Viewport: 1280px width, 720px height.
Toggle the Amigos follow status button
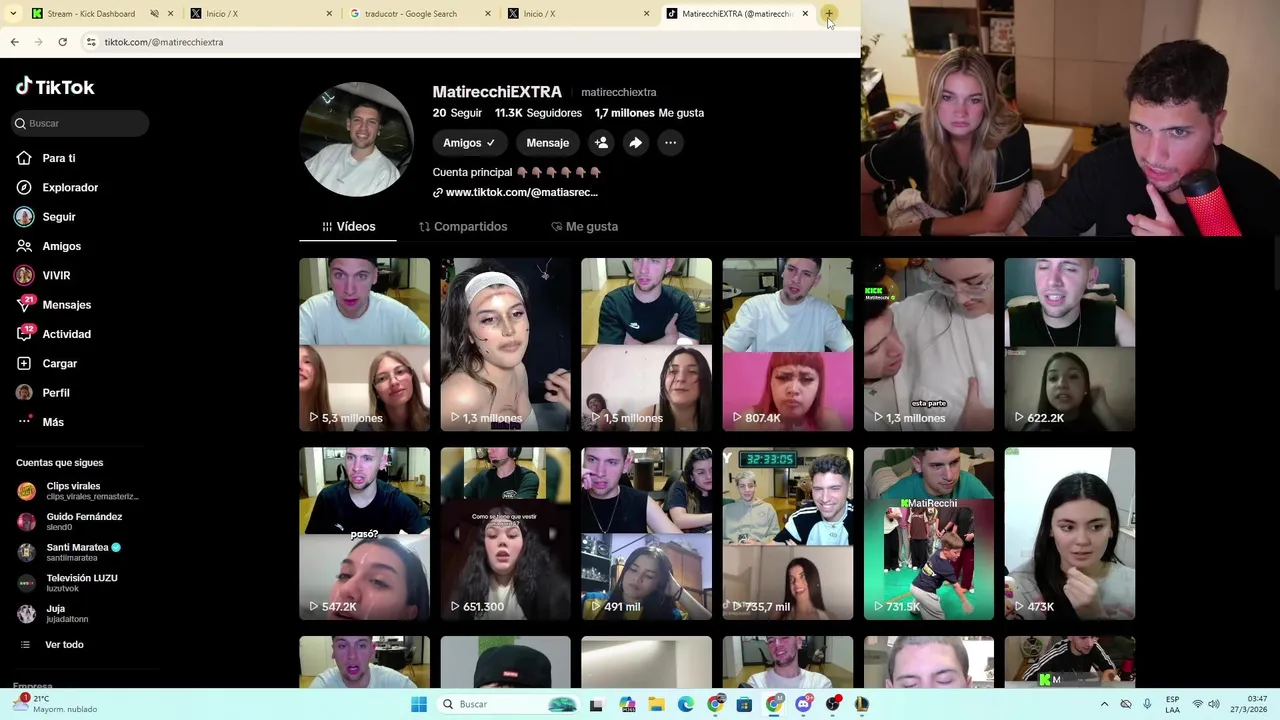point(469,143)
